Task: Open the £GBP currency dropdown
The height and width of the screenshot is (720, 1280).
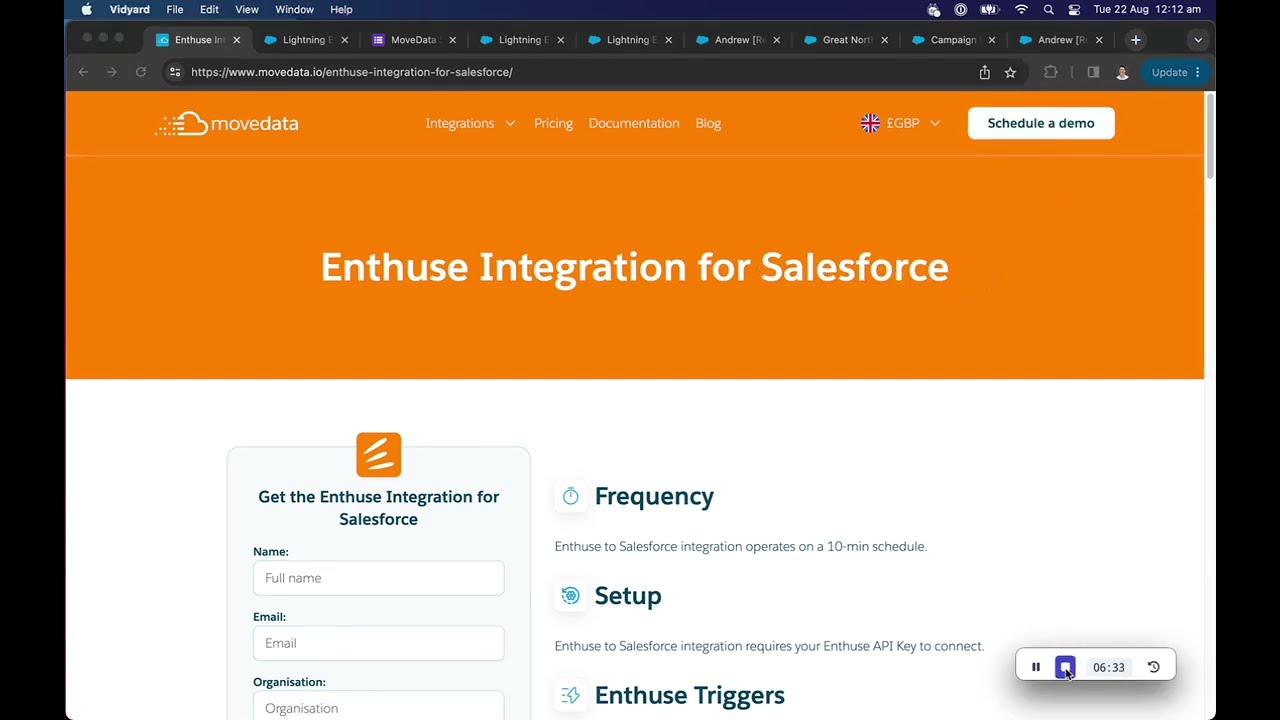Action: tap(901, 123)
